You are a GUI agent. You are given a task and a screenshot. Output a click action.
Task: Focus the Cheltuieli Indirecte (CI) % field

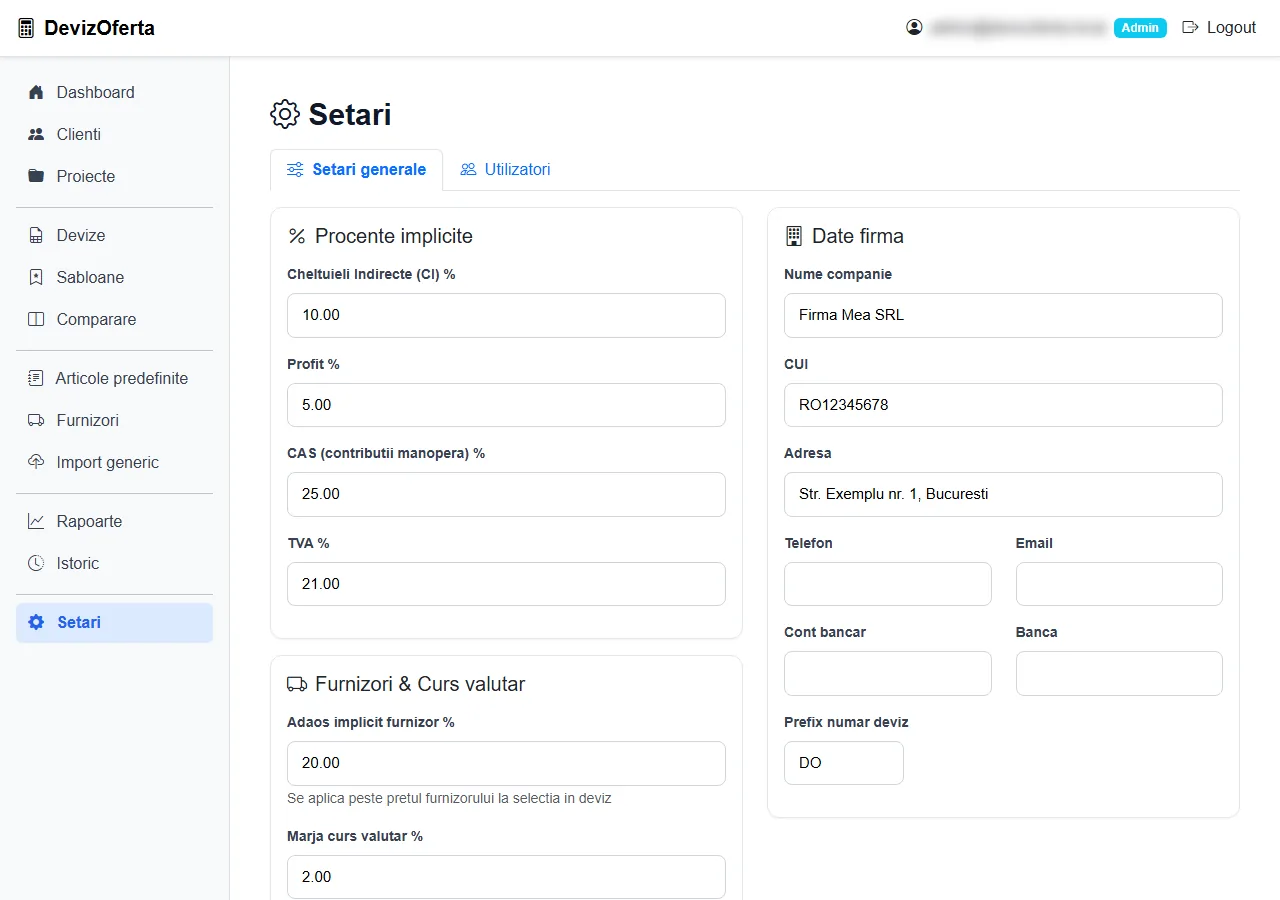(506, 315)
